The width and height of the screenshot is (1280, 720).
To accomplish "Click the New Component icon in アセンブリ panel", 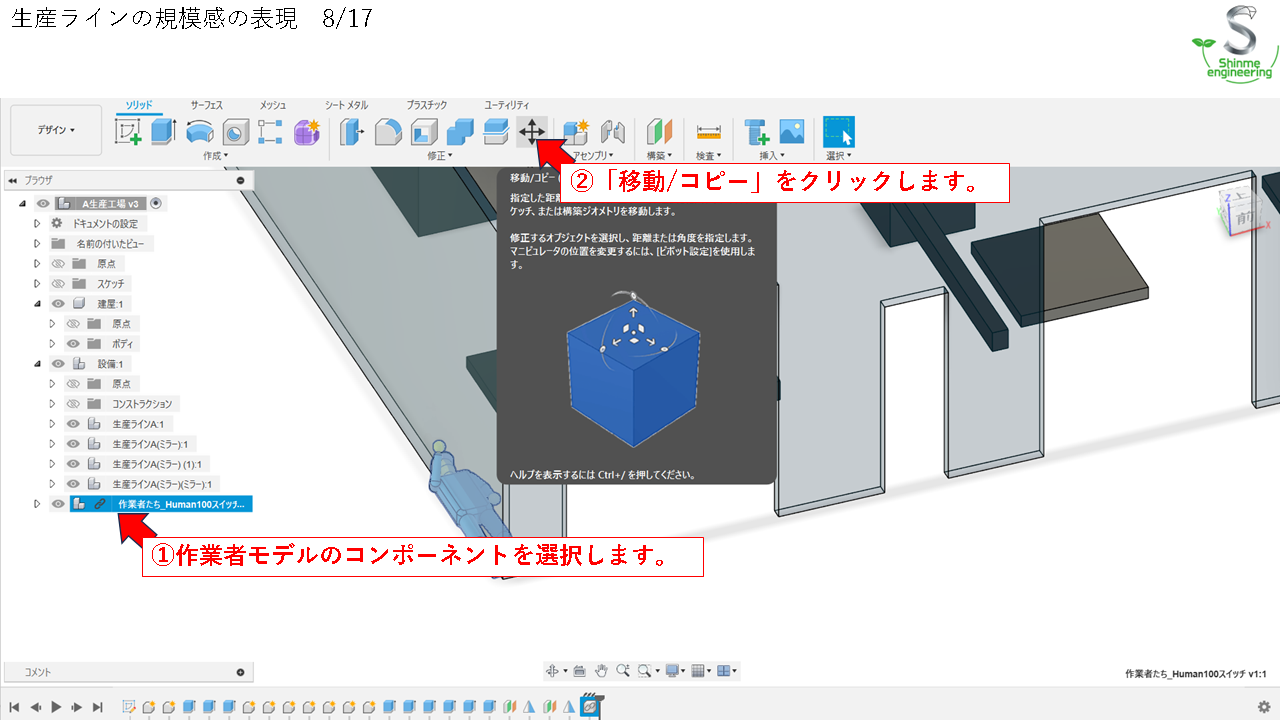I will 576,130.
